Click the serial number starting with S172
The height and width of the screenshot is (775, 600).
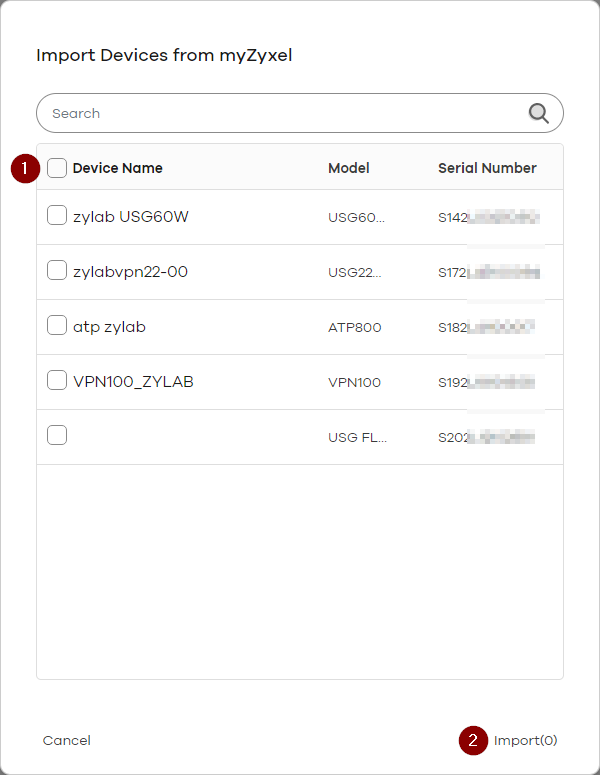(x=489, y=272)
